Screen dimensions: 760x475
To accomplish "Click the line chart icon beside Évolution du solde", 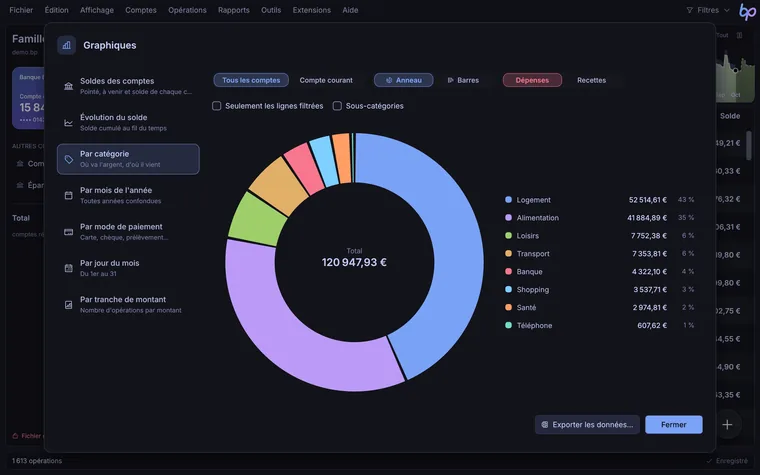I will (x=68, y=123).
